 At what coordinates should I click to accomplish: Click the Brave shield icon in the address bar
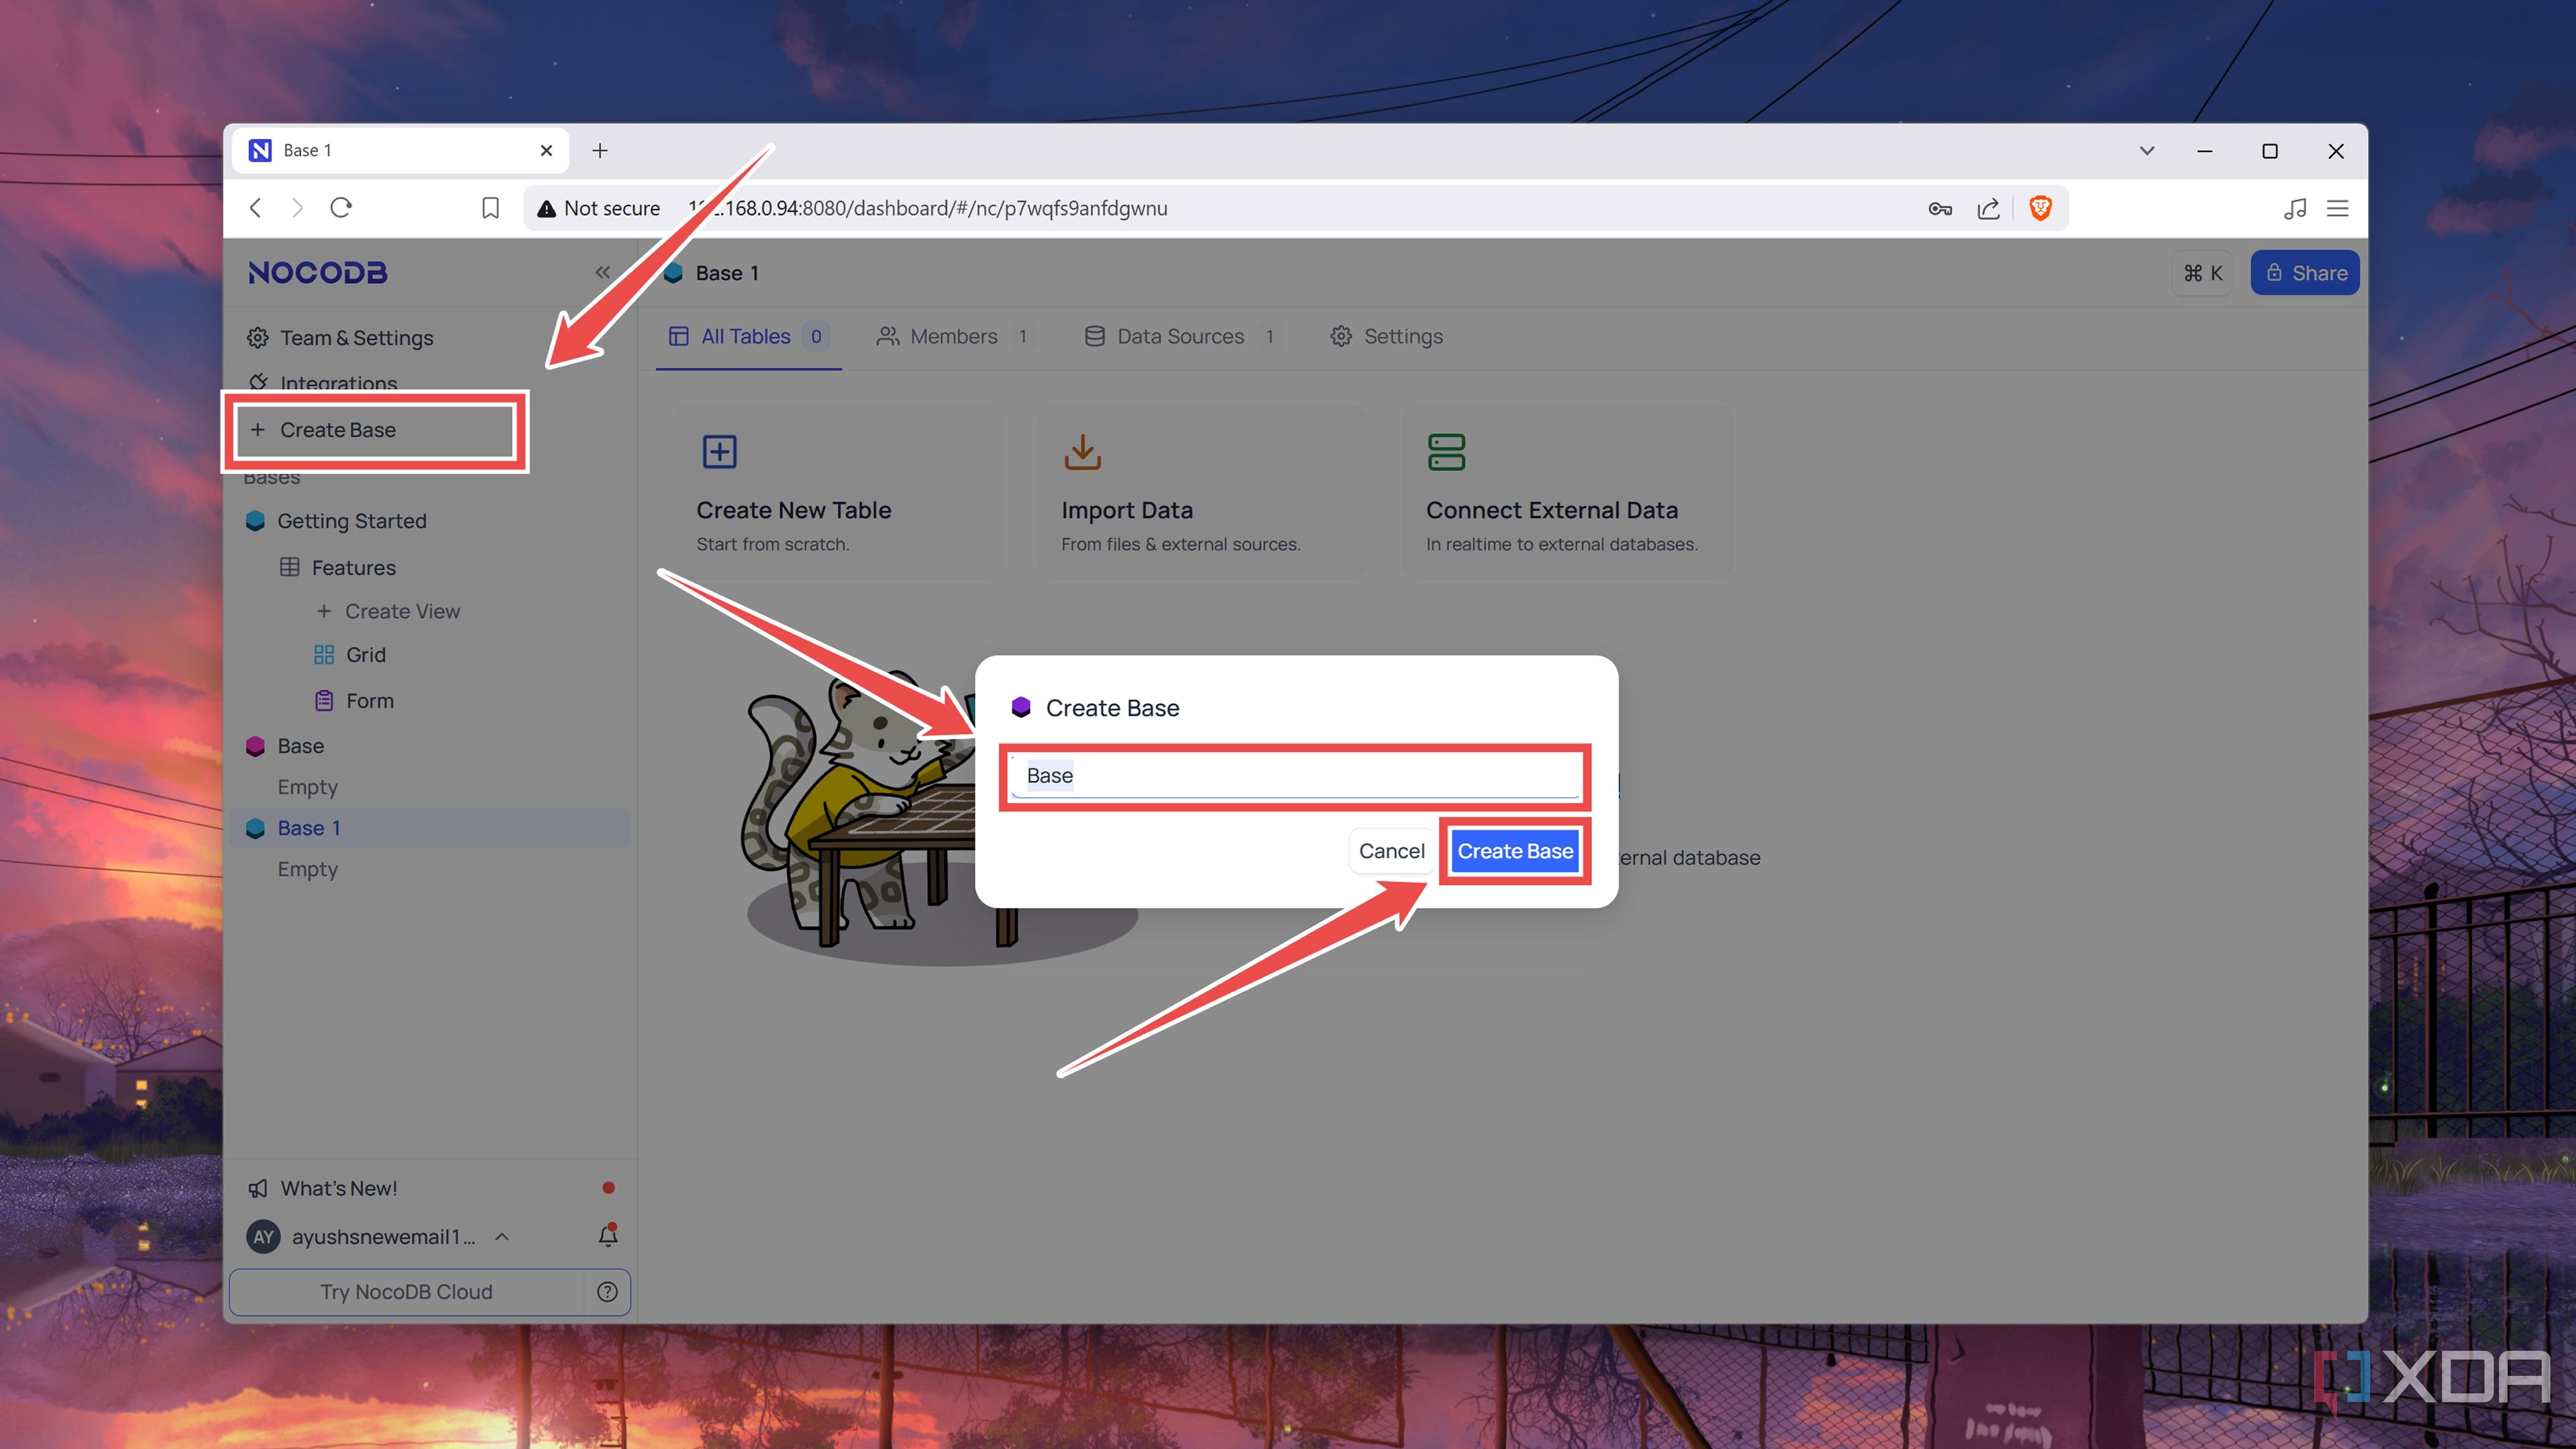pos(2041,208)
